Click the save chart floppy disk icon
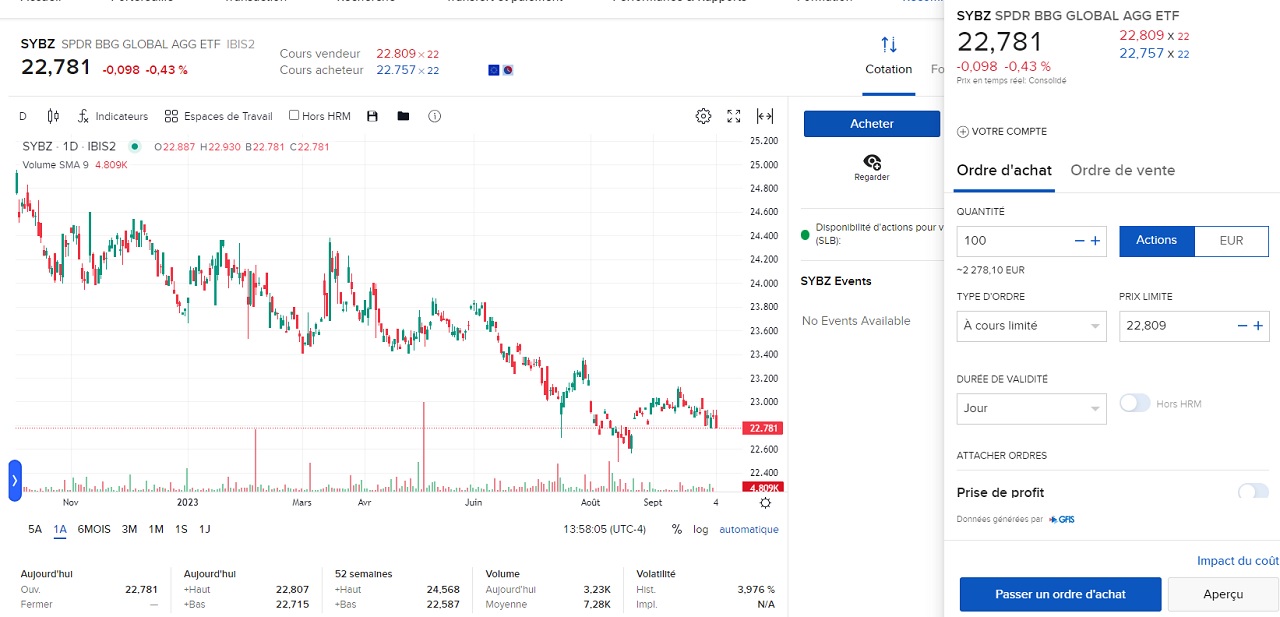Screen dimensions: 1280x617 coord(372,116)
